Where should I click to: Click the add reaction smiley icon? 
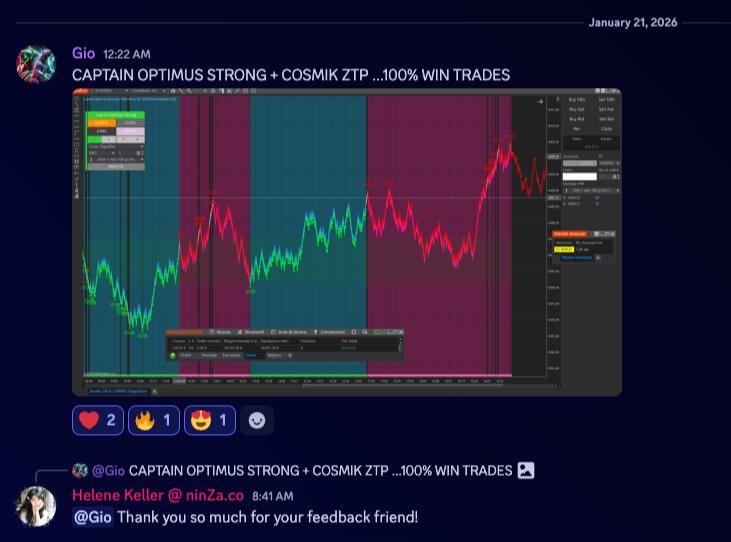pyautogui.click(x=257, y=421)
